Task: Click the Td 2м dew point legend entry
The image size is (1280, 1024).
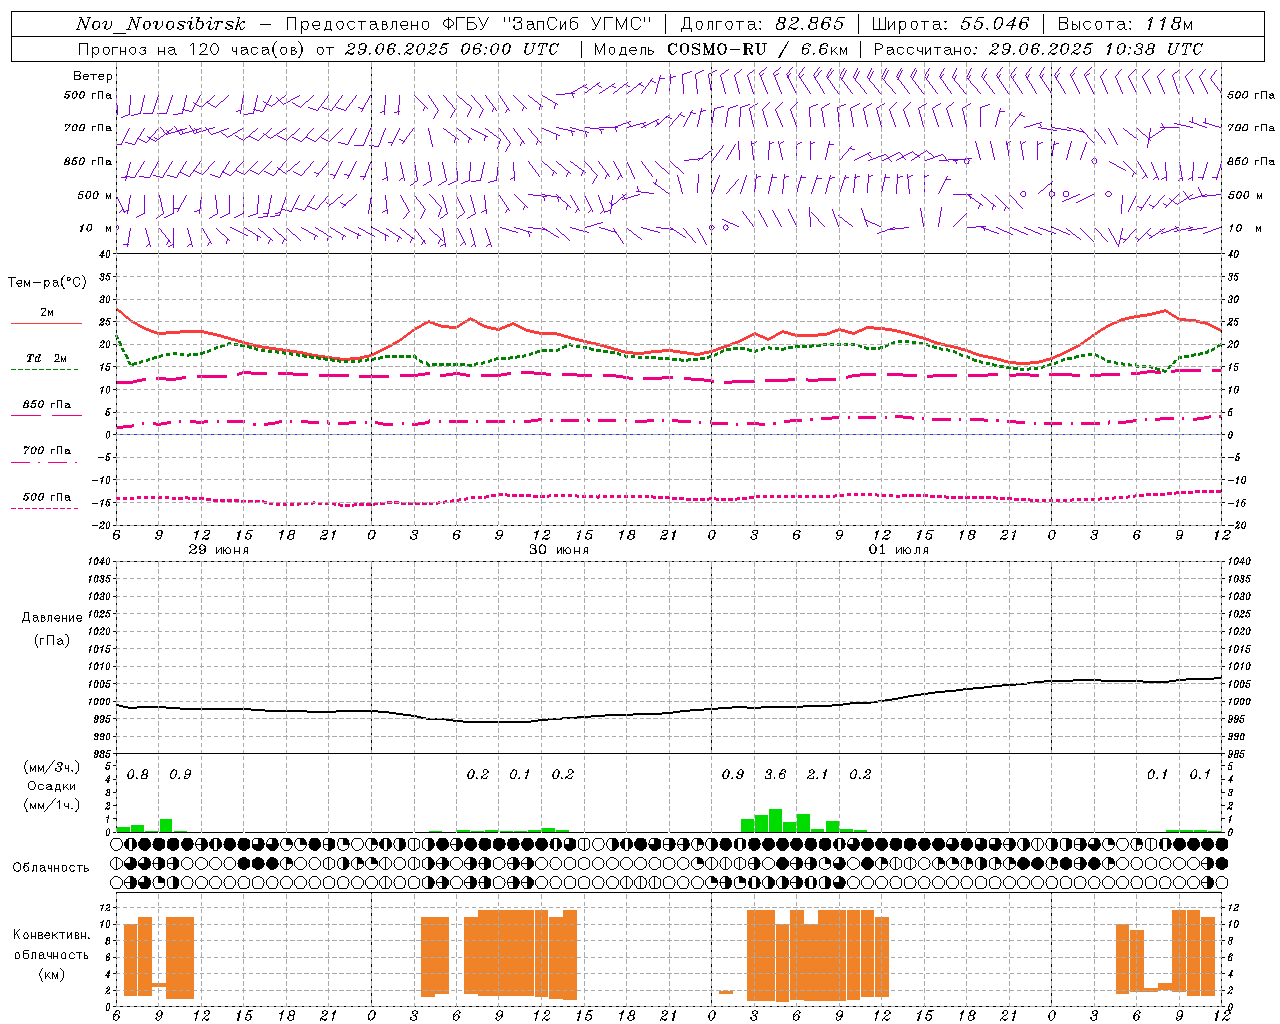Action: tap(46, 358)
